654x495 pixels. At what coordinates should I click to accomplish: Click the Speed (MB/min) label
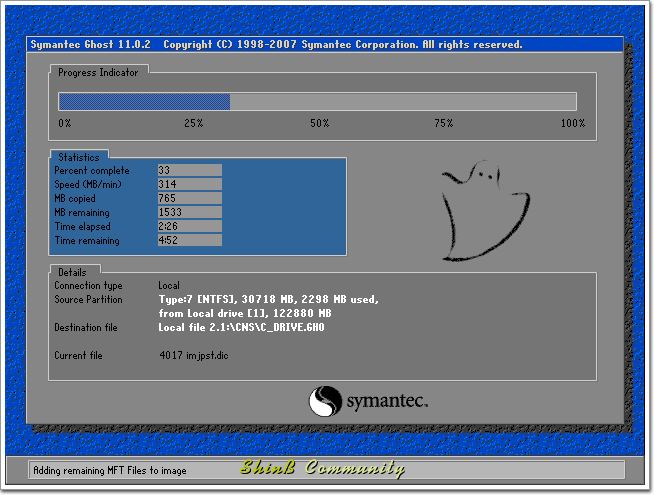point(88,184)
